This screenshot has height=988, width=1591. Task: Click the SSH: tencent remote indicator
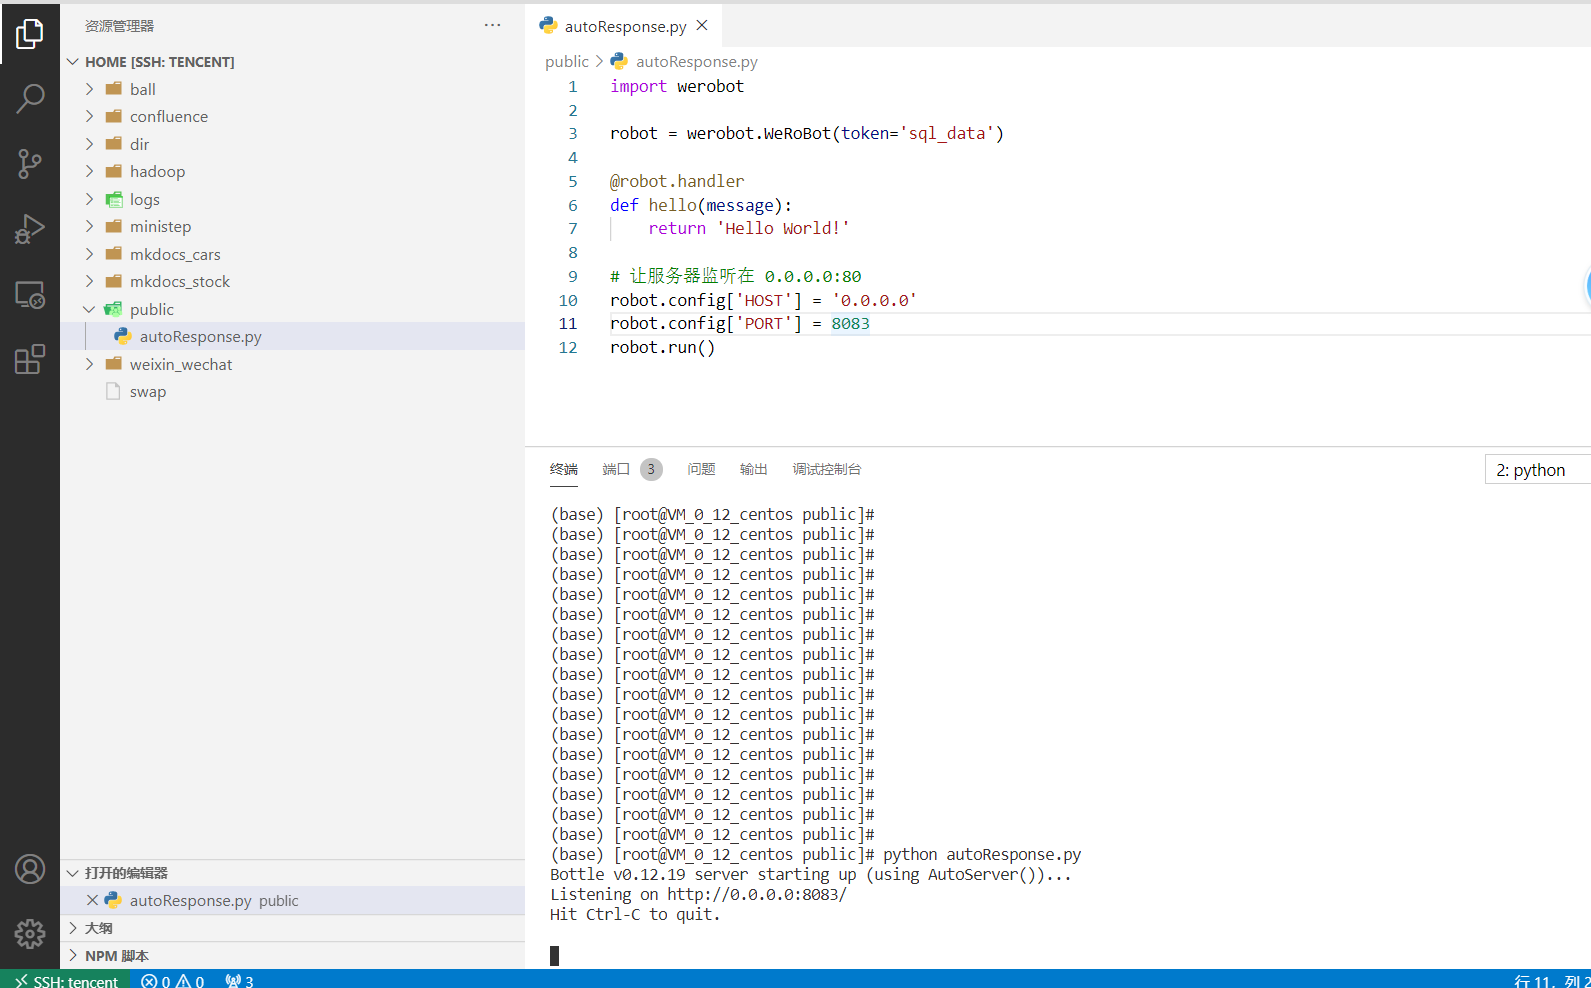66,981
